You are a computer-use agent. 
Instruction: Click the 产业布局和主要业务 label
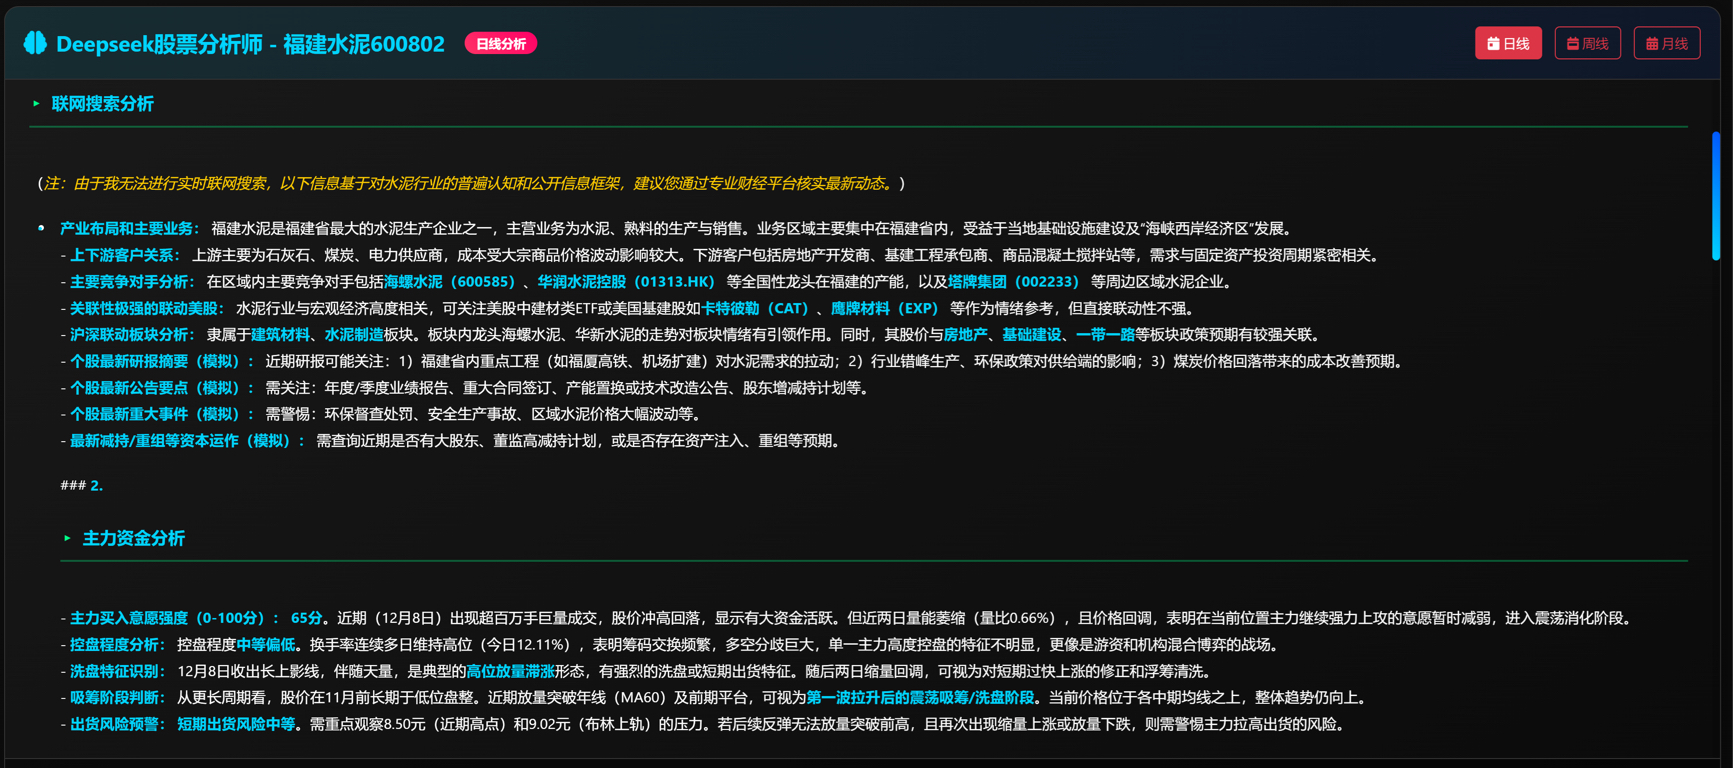point(130,229)
